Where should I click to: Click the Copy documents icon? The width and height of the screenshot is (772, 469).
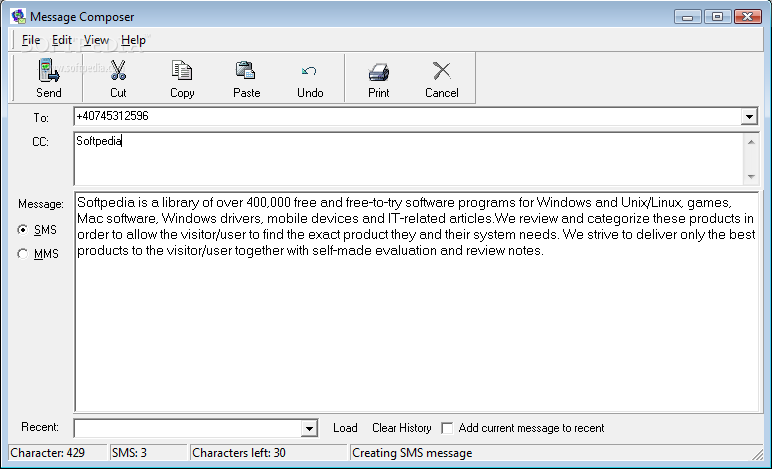[x=182, y=70]
